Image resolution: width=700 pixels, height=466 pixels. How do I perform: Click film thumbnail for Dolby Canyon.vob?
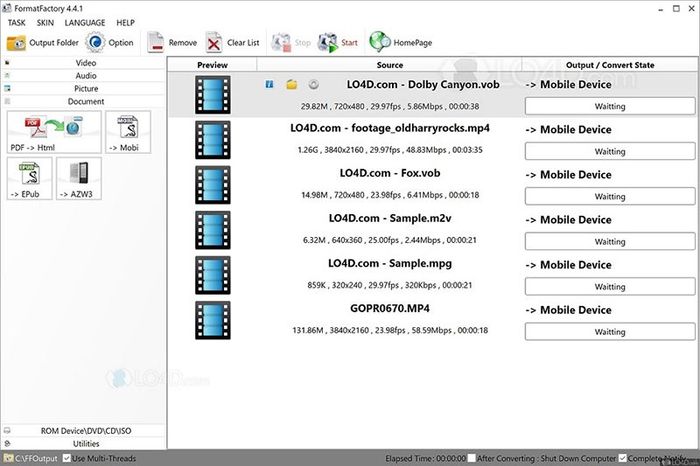click(213, 95)
